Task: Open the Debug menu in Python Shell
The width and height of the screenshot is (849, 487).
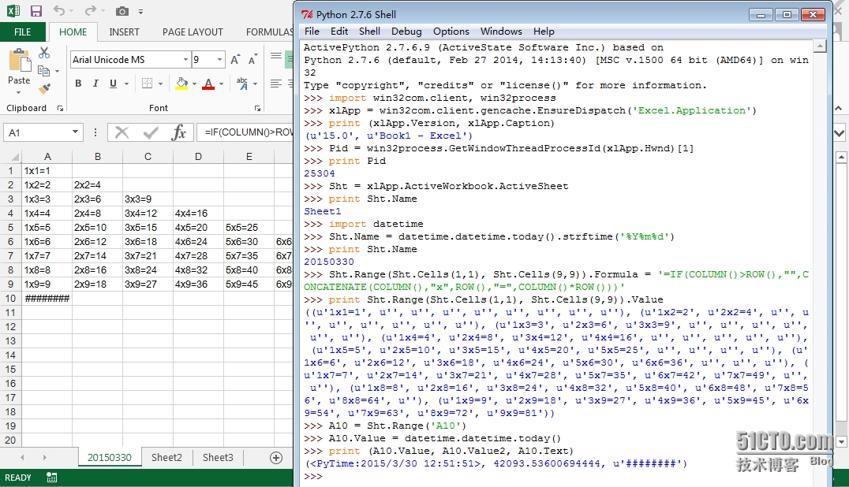Action: (406, 31)
